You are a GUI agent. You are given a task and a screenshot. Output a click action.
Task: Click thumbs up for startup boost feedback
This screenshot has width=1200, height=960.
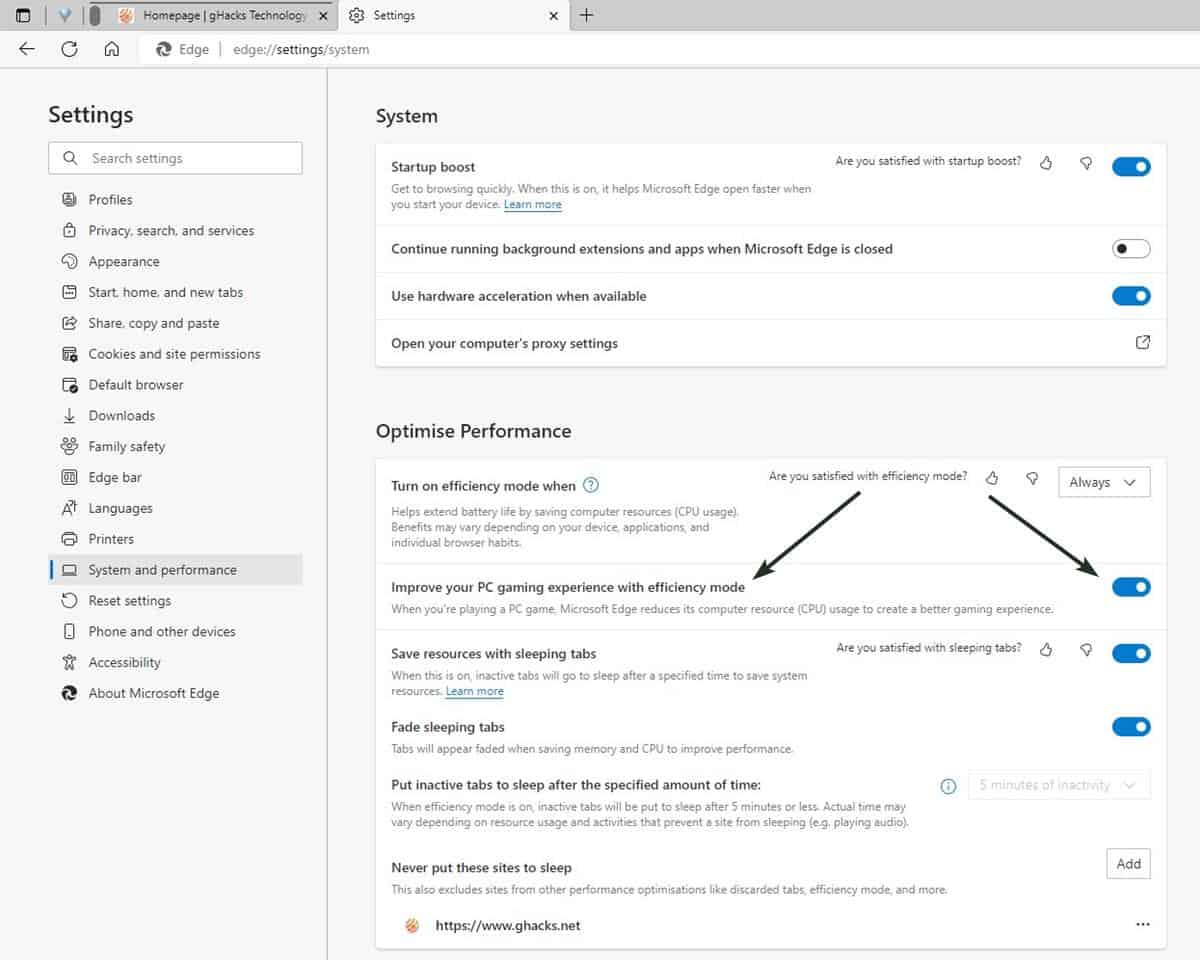(1046, 163)
